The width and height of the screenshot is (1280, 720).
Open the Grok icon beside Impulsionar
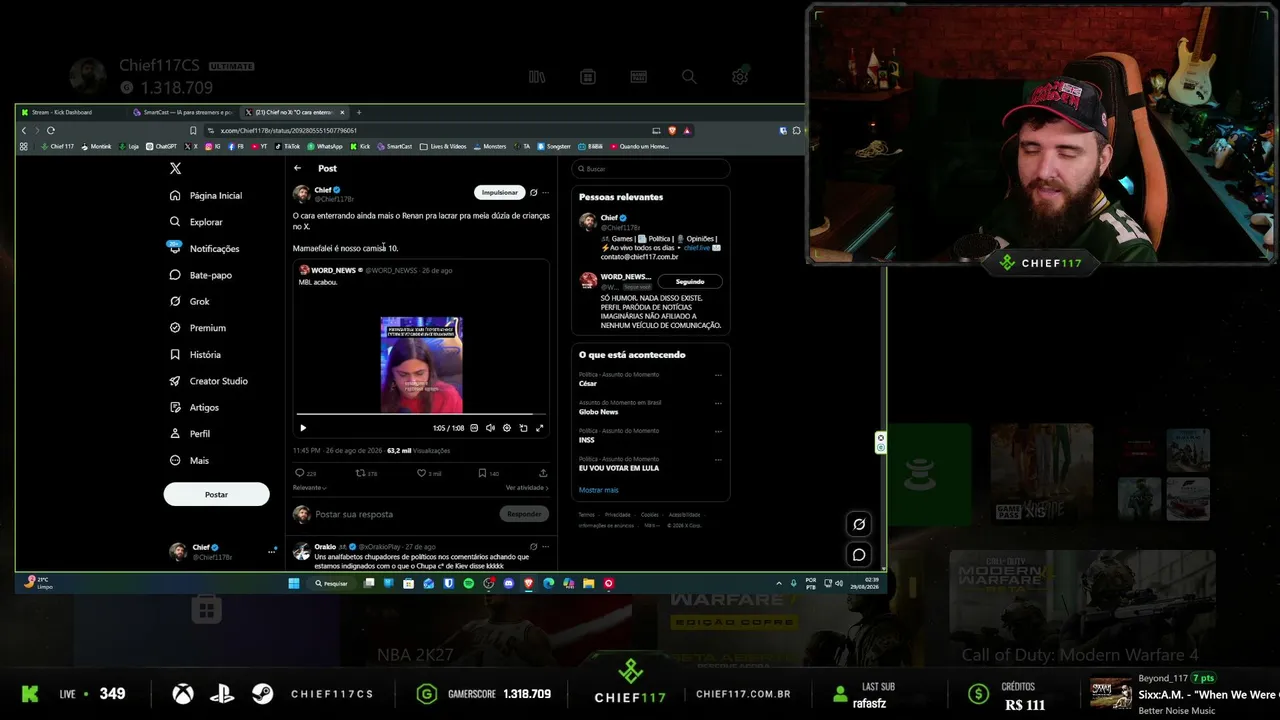(x=533, y=192)
